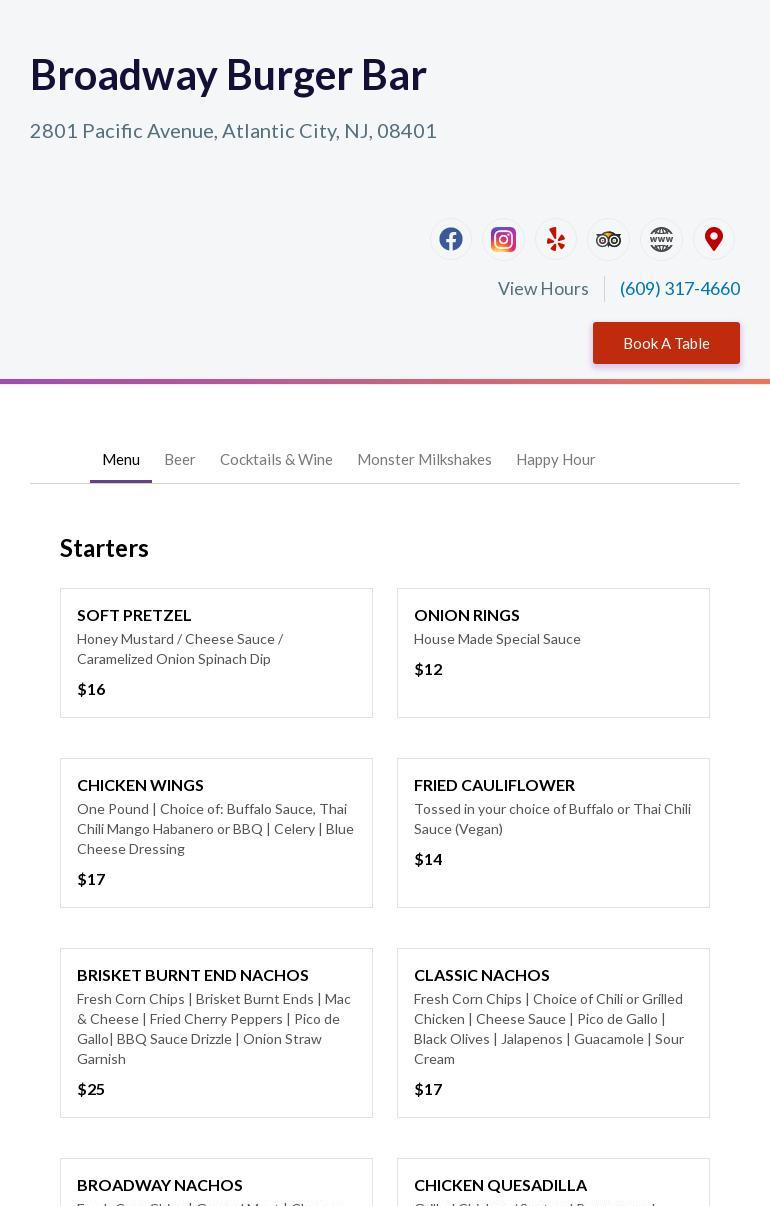Image resolution: width=770 pixels, height=1206 pixels.
Task: Open the Facebook page icon
Action: [x=451, y=240]
